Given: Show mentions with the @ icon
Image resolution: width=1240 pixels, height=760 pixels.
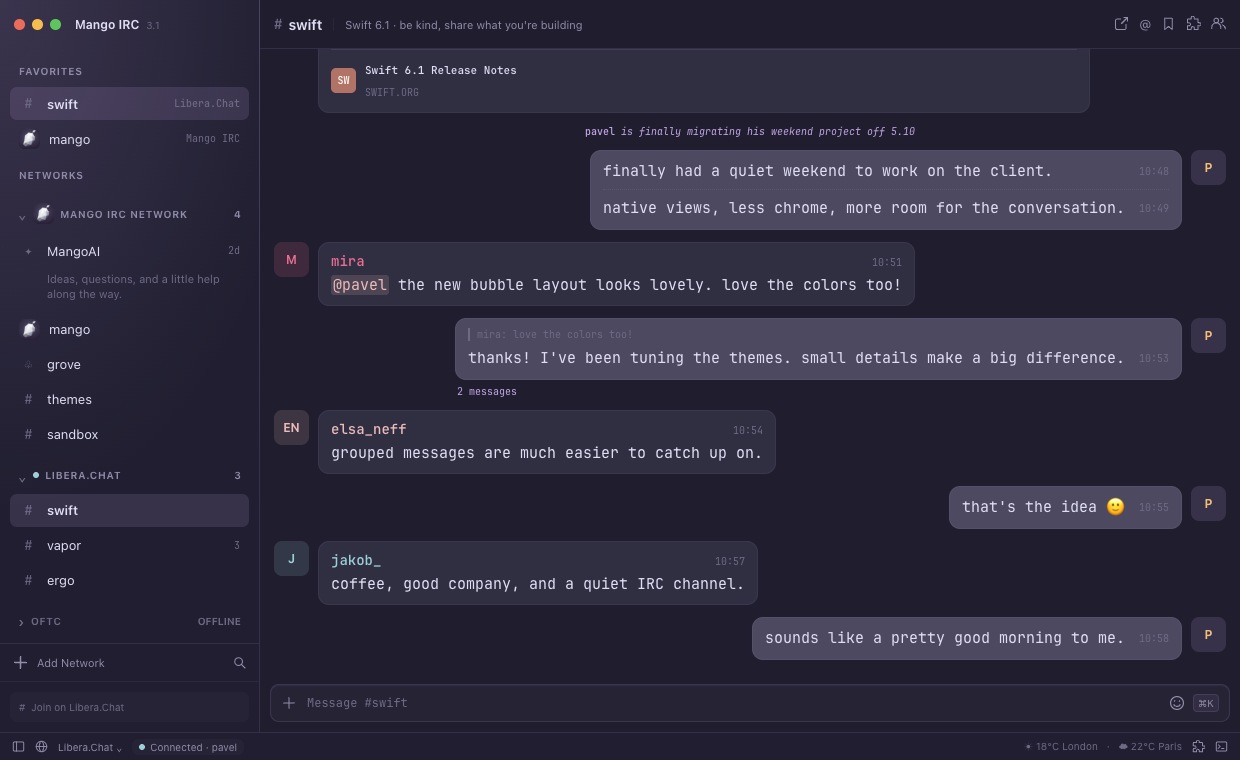Looking at the screenshot, I should 1145,24.
